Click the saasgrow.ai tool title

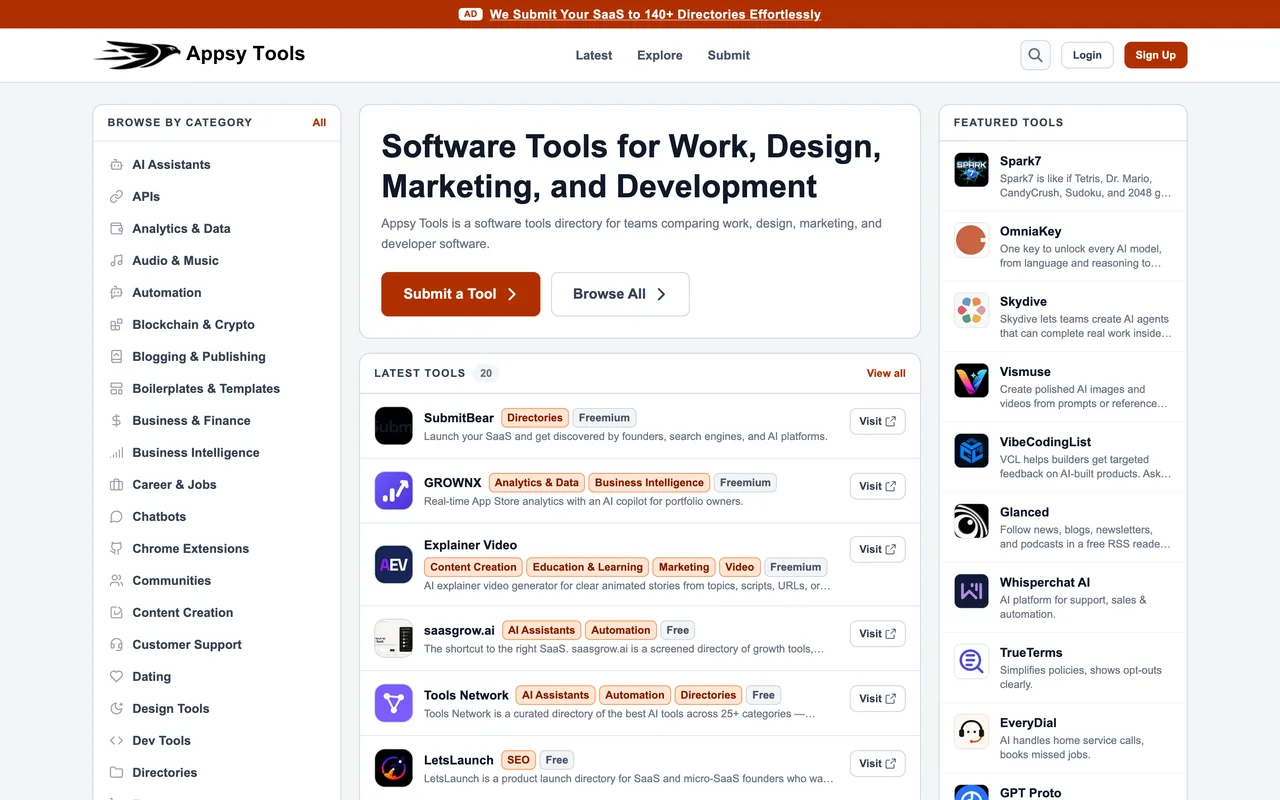click(x=459, y=630)
